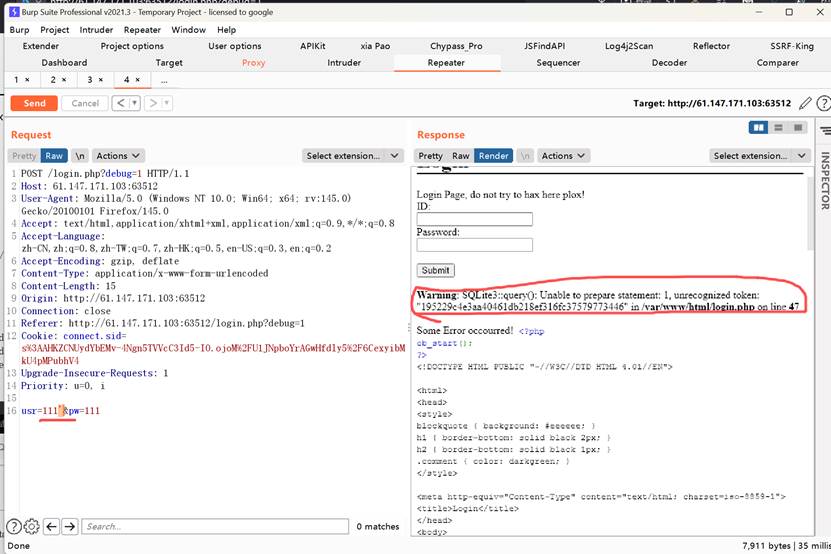
Task: Close Repeater tab 1
Action: [28, 80]
